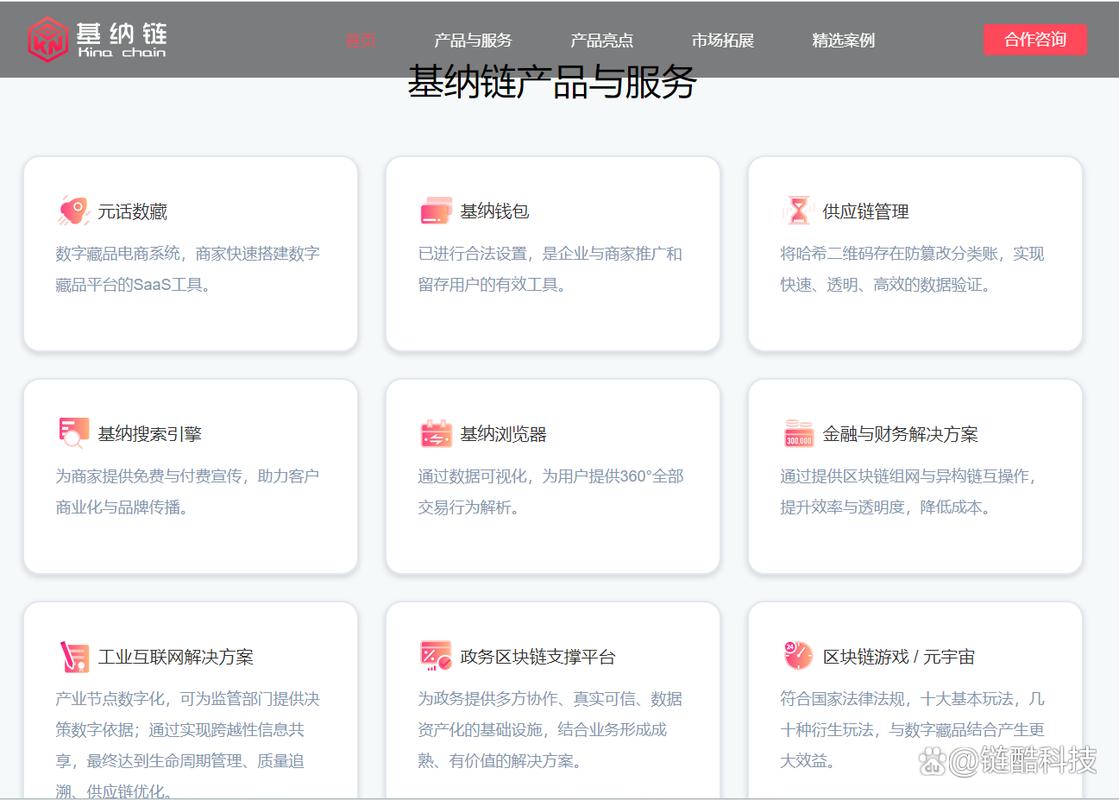Open the 政务区块链支撑平台 card title
This screenshot has width=1119, height=800.
[537, 657]
